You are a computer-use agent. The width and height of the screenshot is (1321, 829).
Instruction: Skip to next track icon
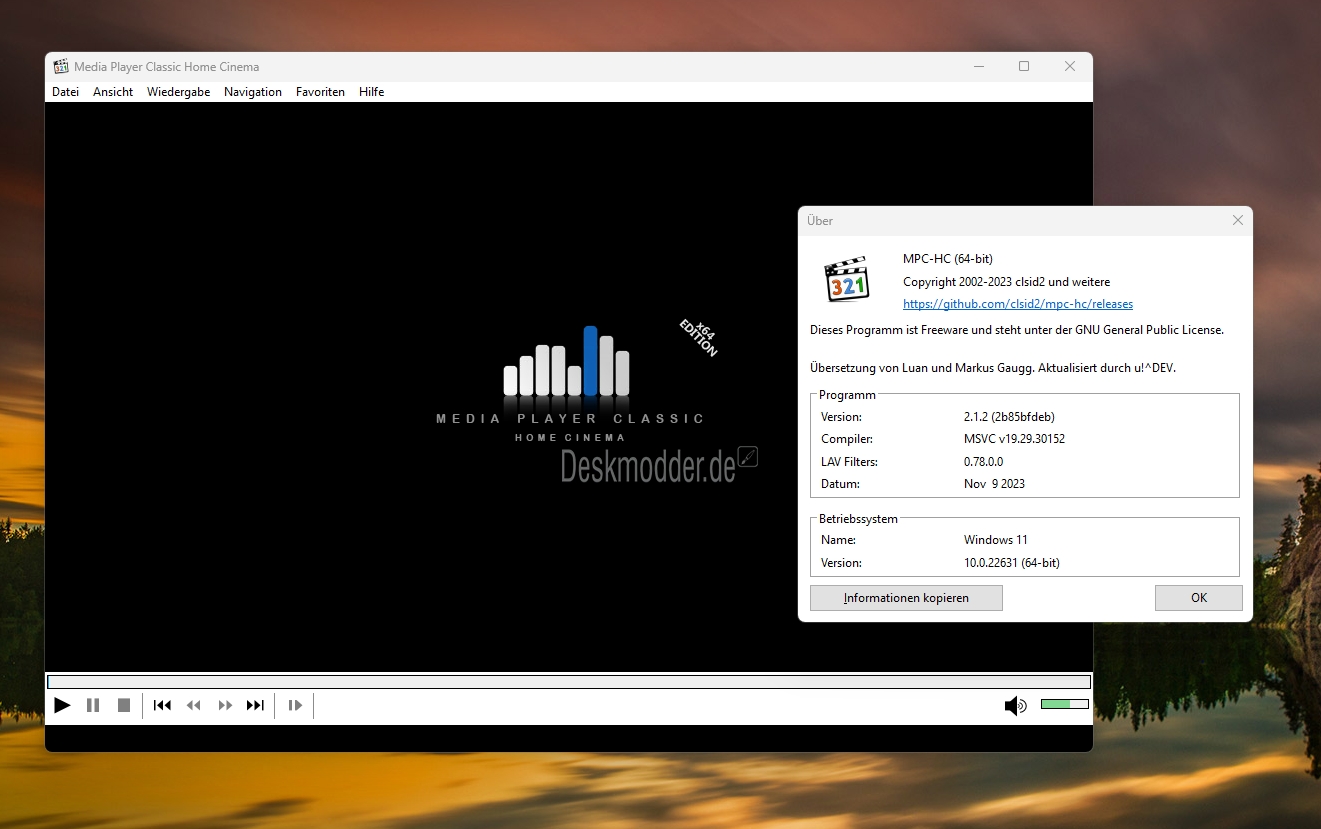[x=255, y=705]
